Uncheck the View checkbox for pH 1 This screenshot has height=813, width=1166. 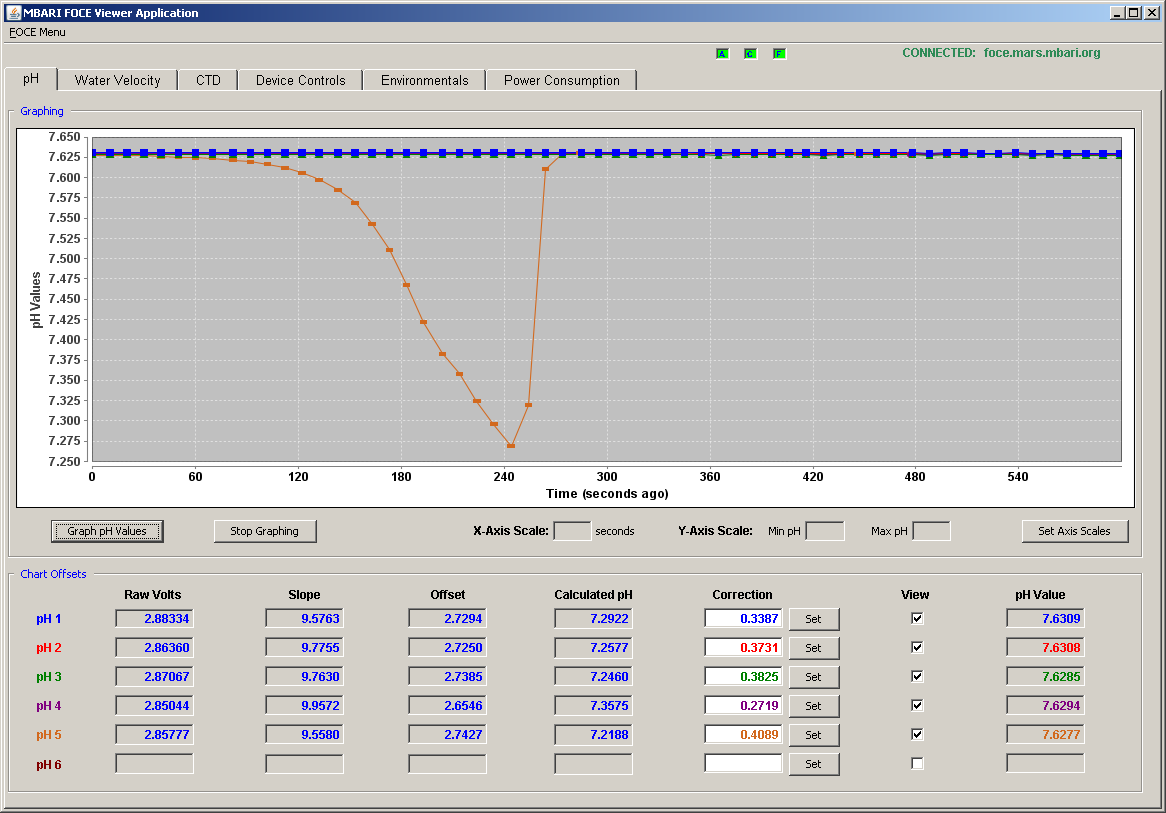pos(917,618)
